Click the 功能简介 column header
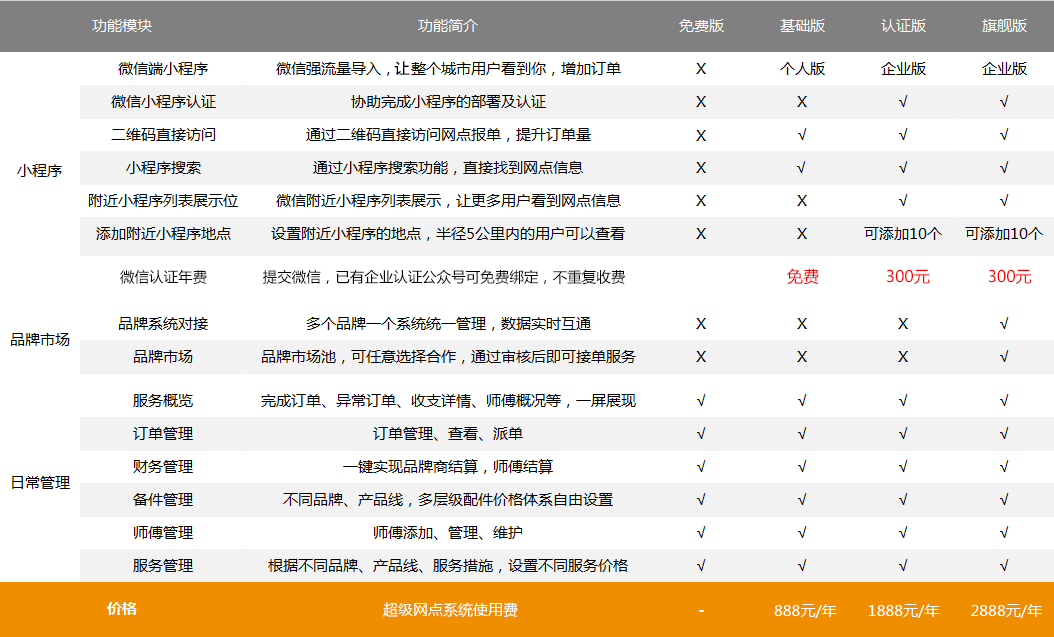This screenshot has height=637, width=1054. 448,26
